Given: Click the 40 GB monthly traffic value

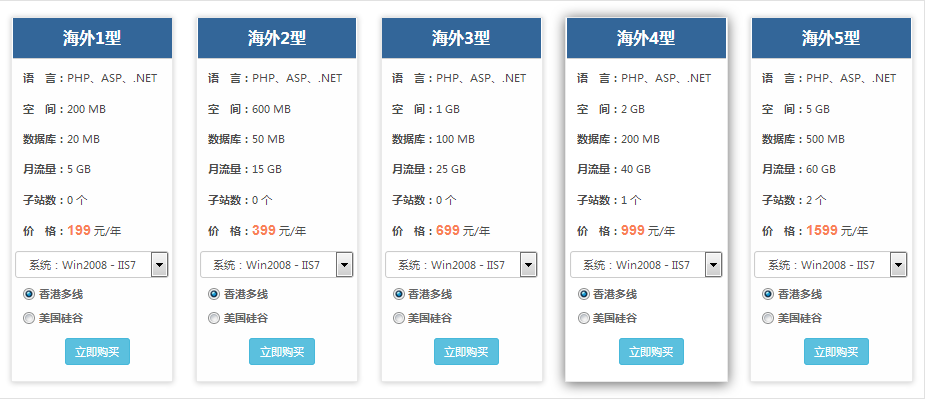Looking at the screenshot, I should tap(636, 170).
